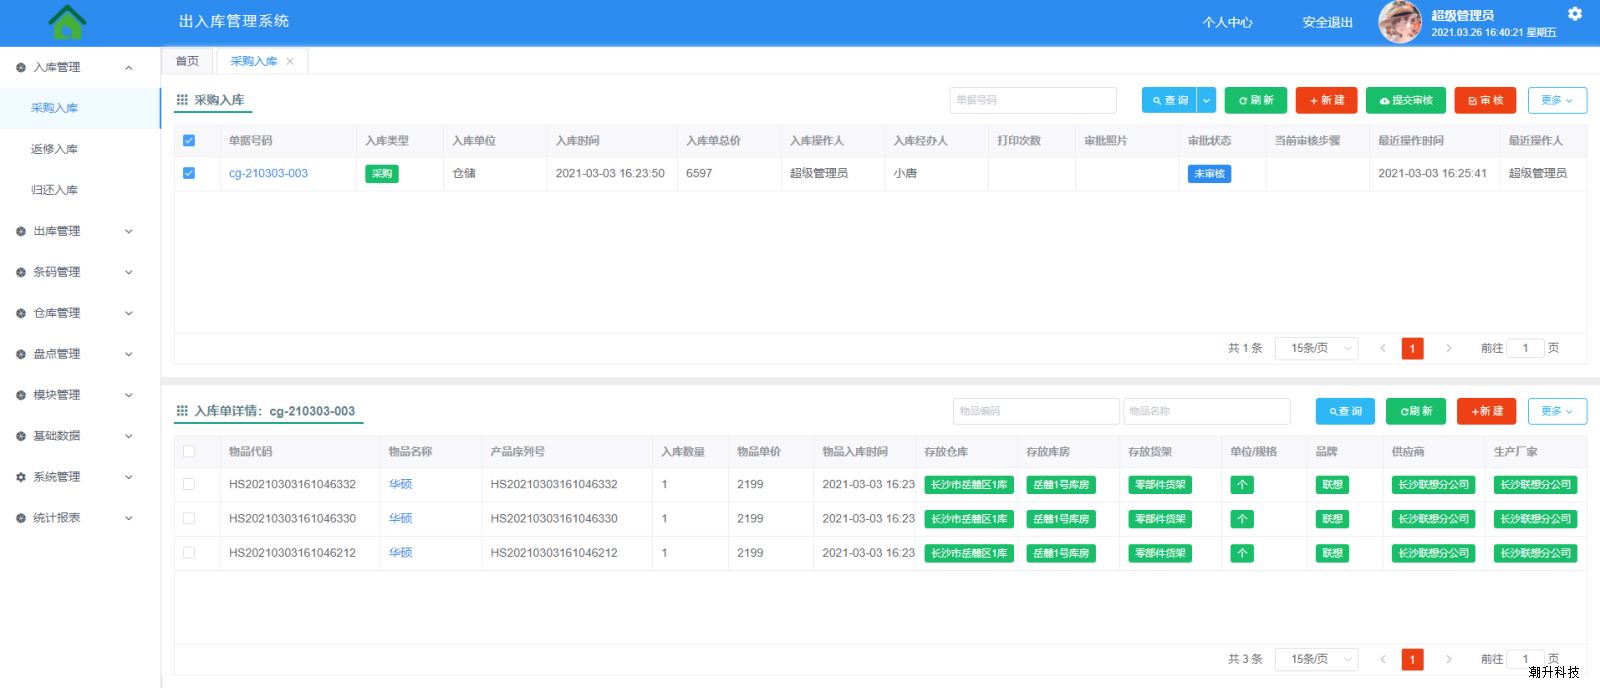Image resolution: width=1600 pixels, height=688 pixels.
Task: Check the HS20210303161046330 row checkbox
Action: [189, 518]
